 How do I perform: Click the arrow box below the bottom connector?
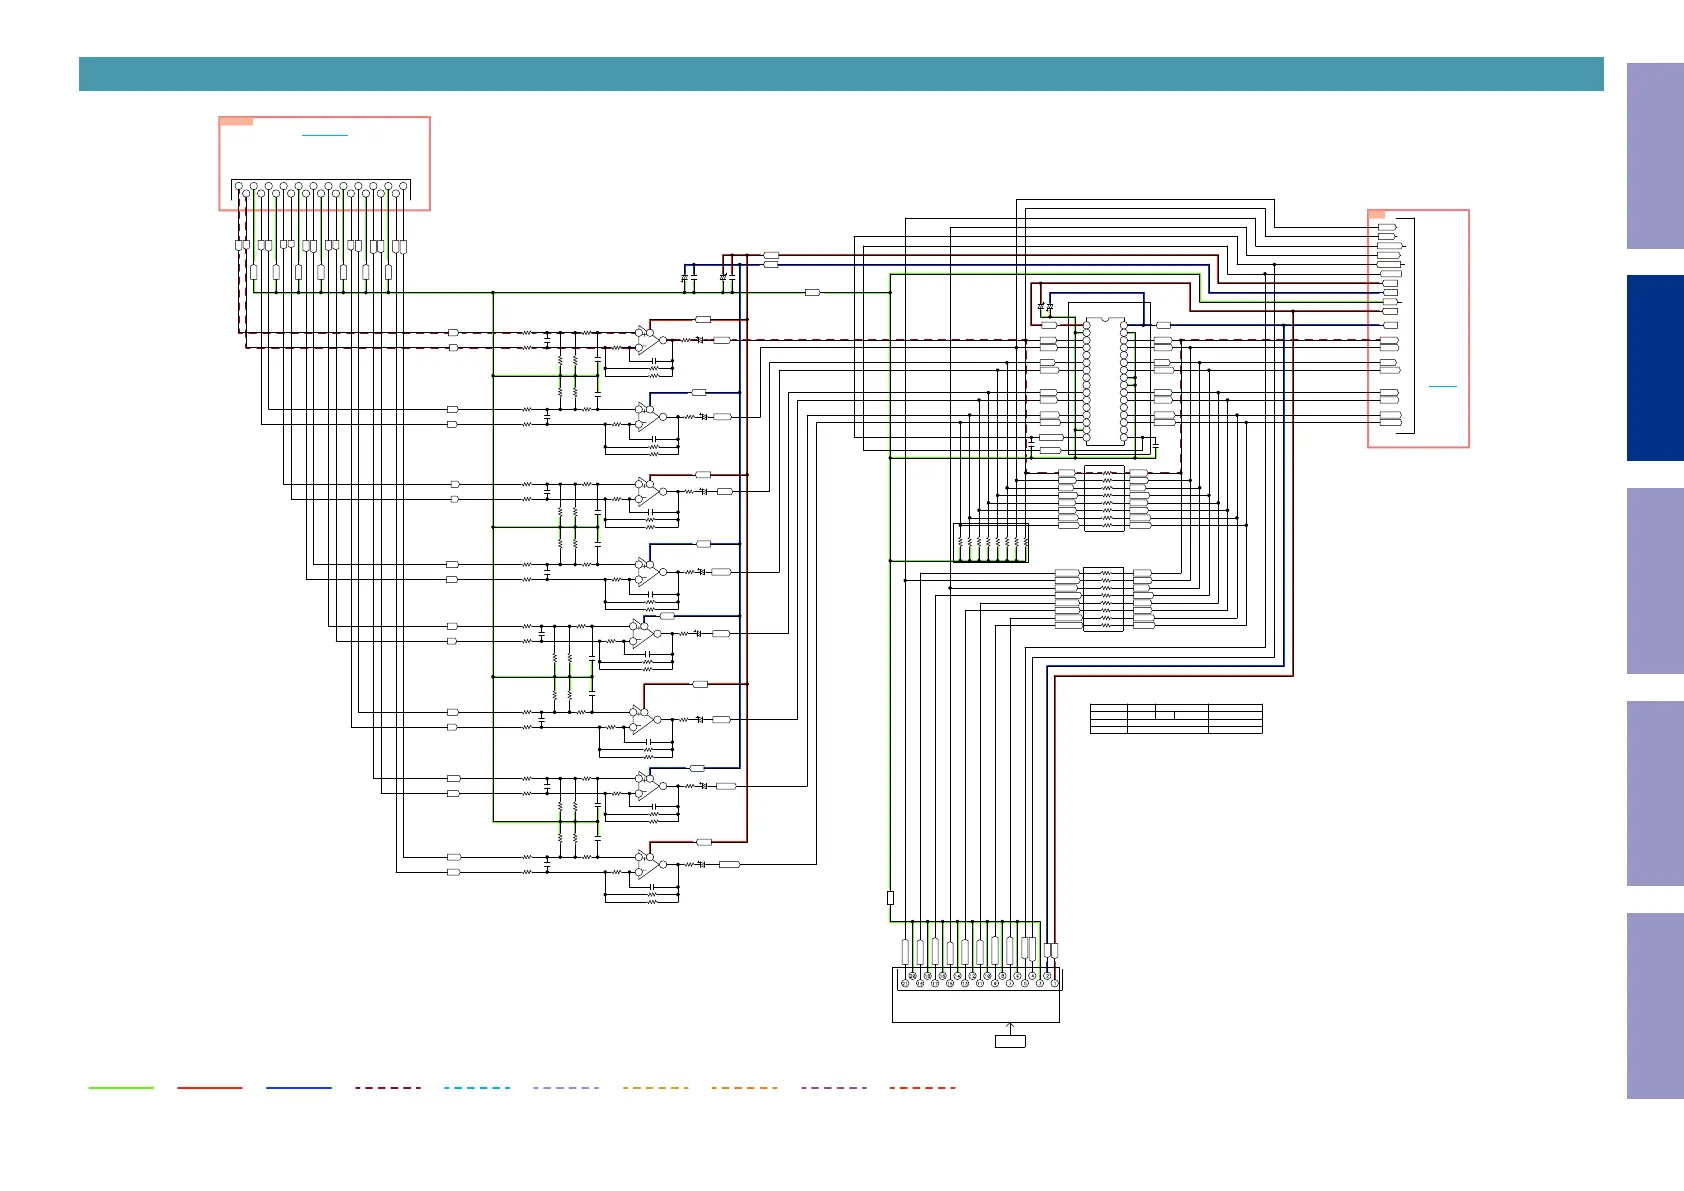pyautogui.click(x=1010, y=1041)
